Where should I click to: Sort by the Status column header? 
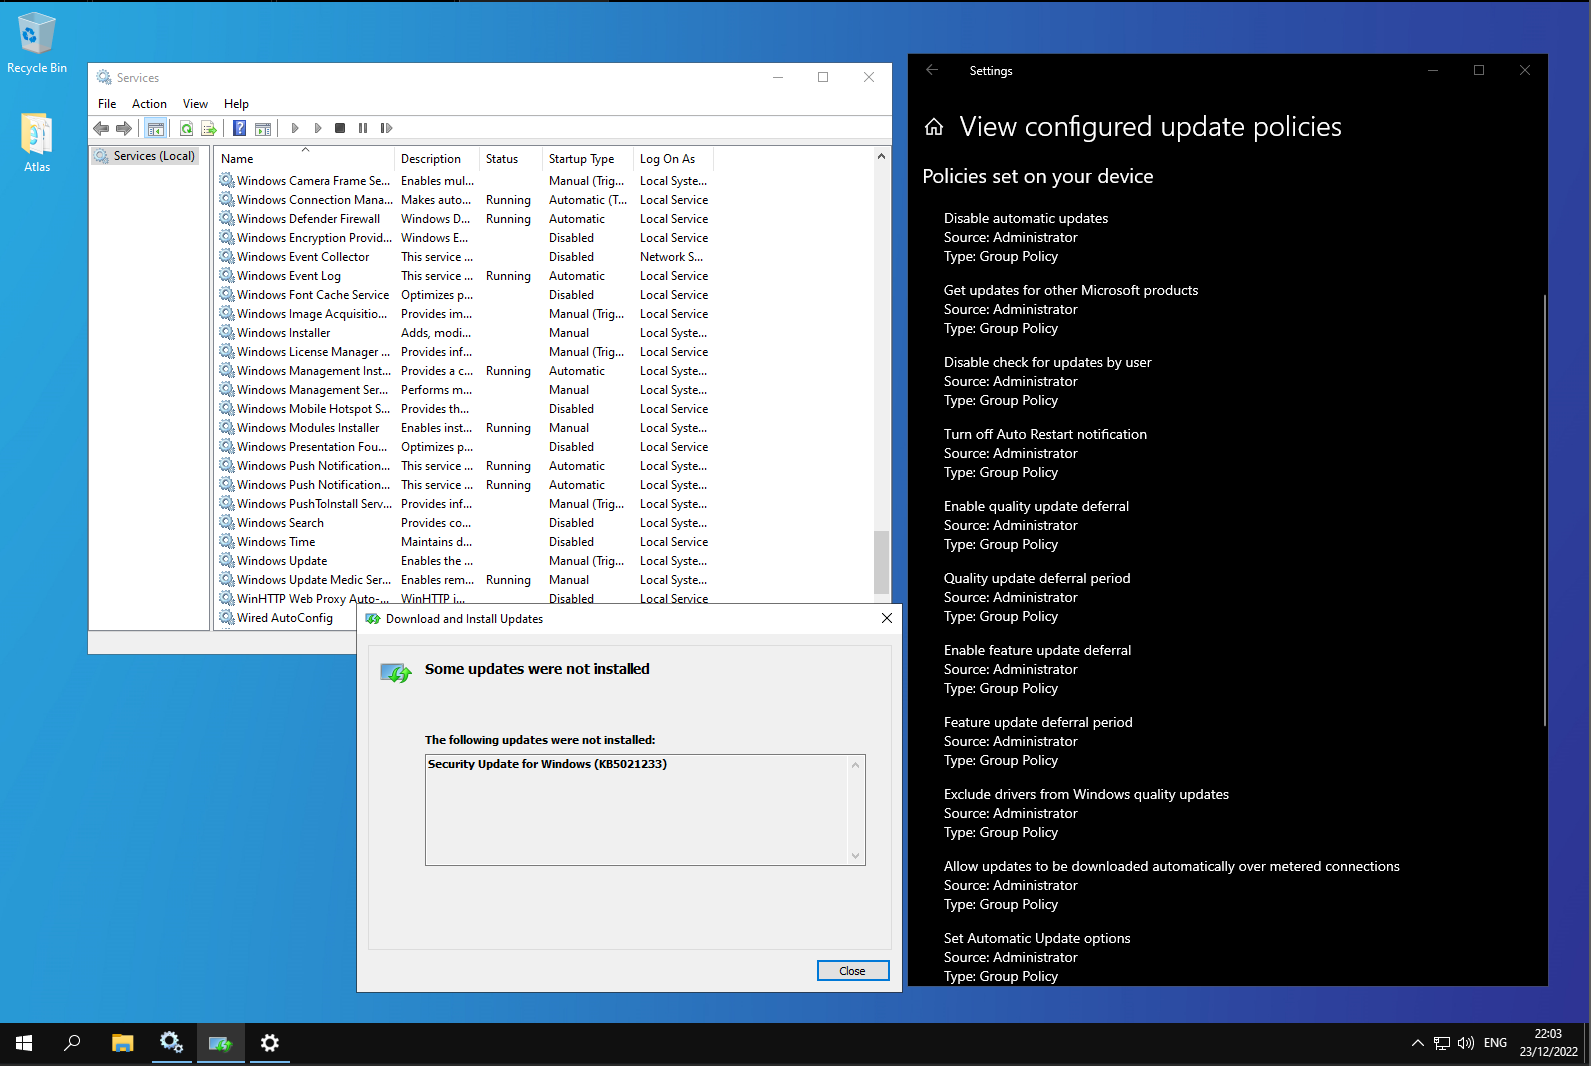pos(511,159)
